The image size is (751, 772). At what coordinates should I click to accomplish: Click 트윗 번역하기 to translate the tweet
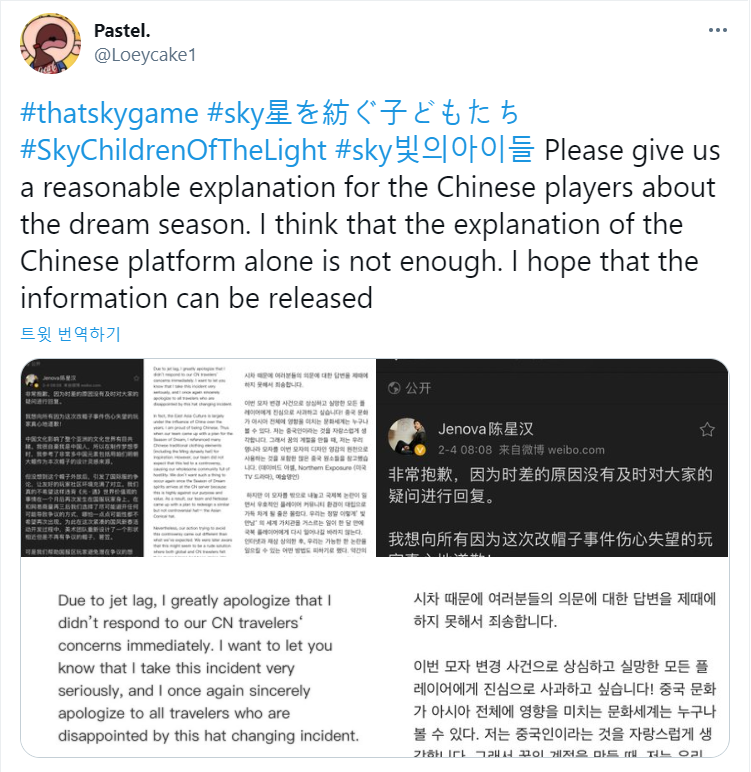point(70,334)
